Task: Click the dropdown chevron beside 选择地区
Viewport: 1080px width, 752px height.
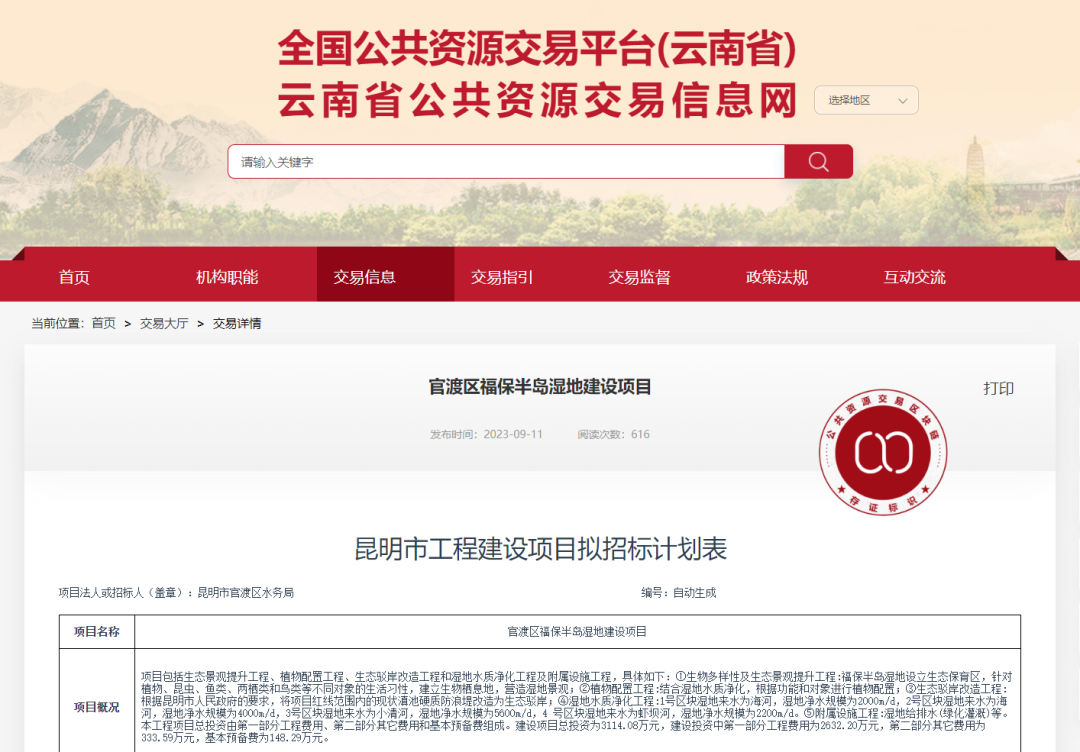Action: 902,101
